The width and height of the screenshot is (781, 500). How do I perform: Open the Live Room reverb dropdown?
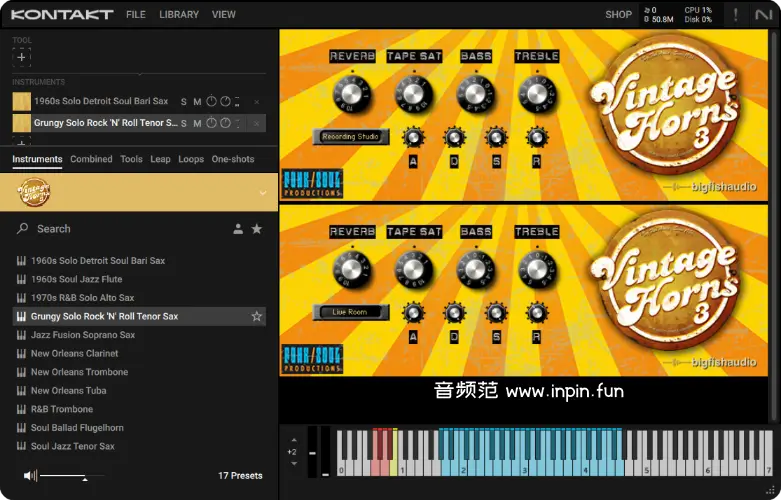(x=351, y=312)
